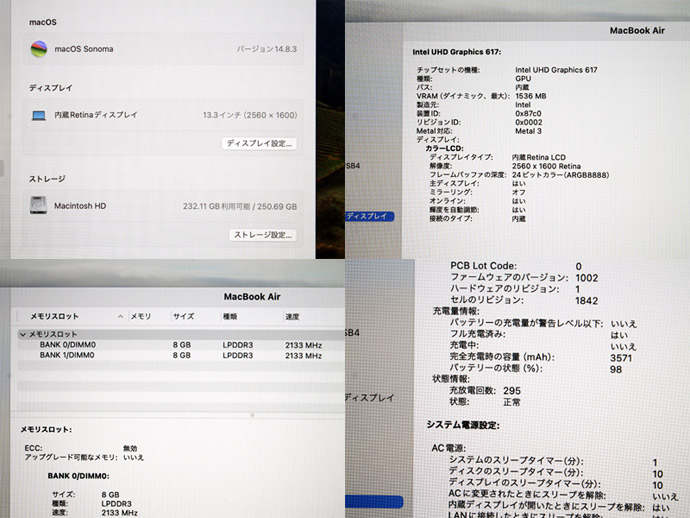The width and height of the screenshot is (690, 518).
Task: Select BANK 1/DIMM0 row in memory table
Action: click(181, 355)
